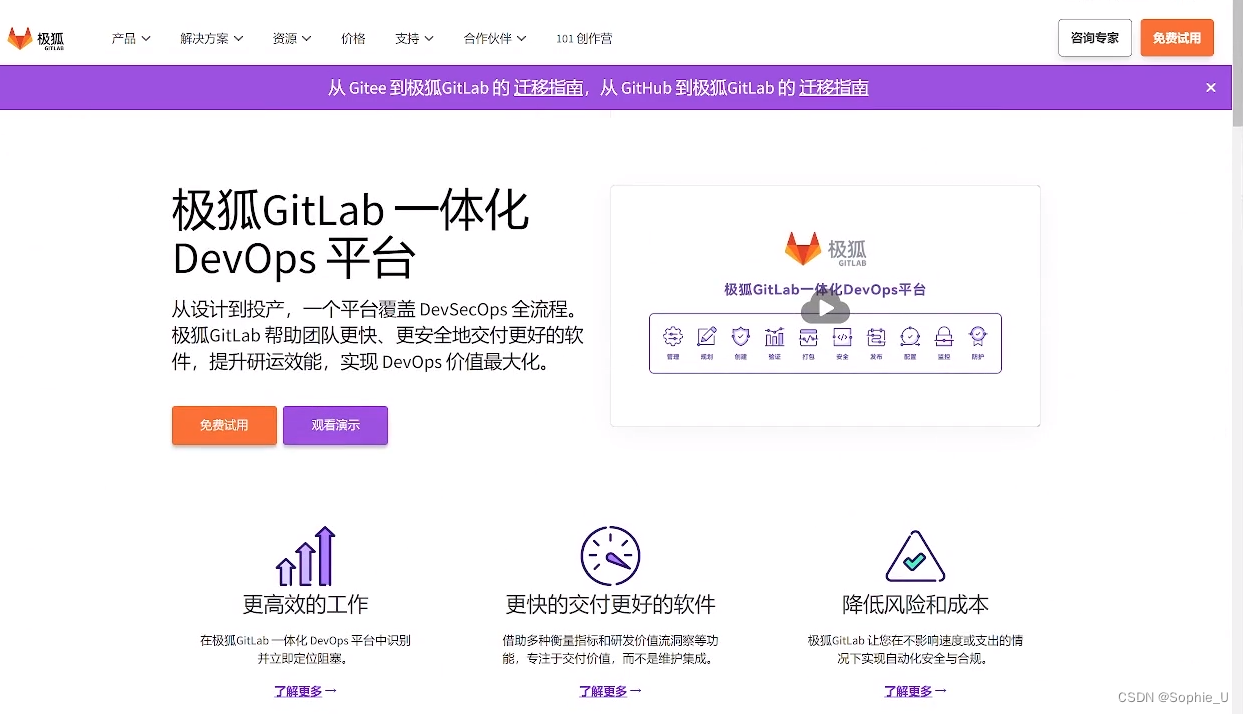Screen dimensions: 1243x714
Task: Go to the 价格 page
Action: [353, 39]
